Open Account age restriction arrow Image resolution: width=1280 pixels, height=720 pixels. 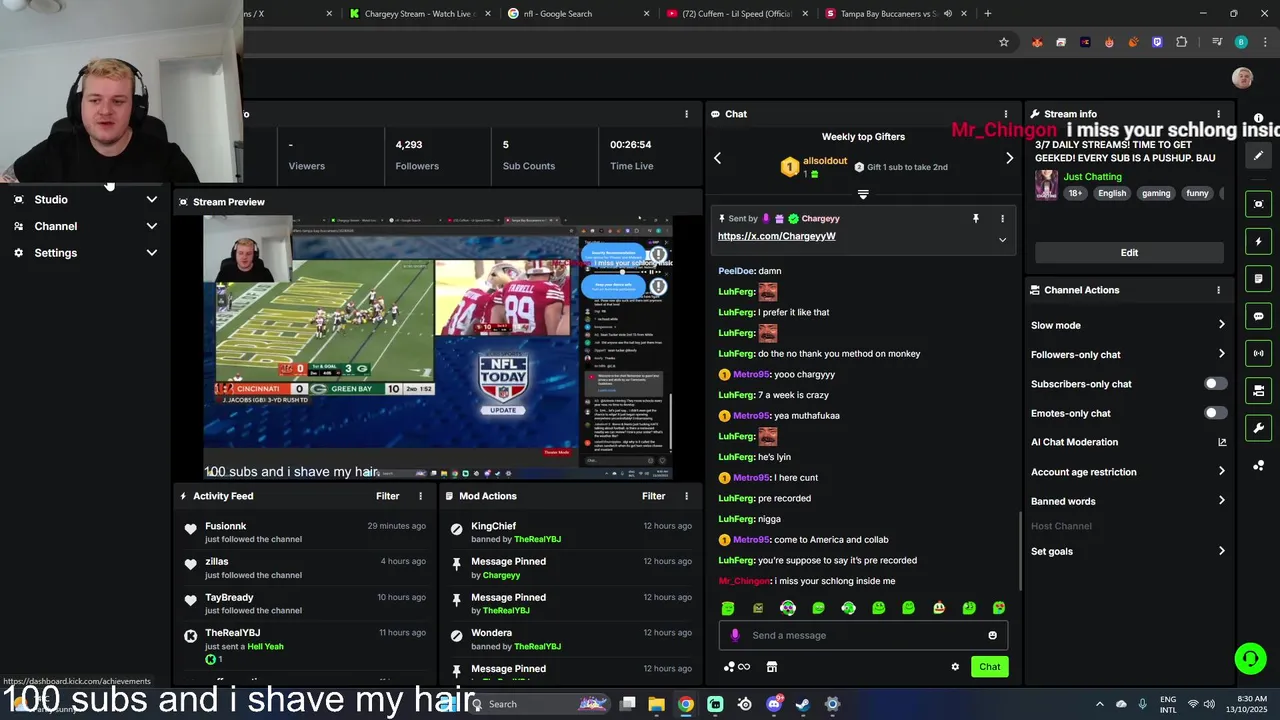click(1221, 472)
